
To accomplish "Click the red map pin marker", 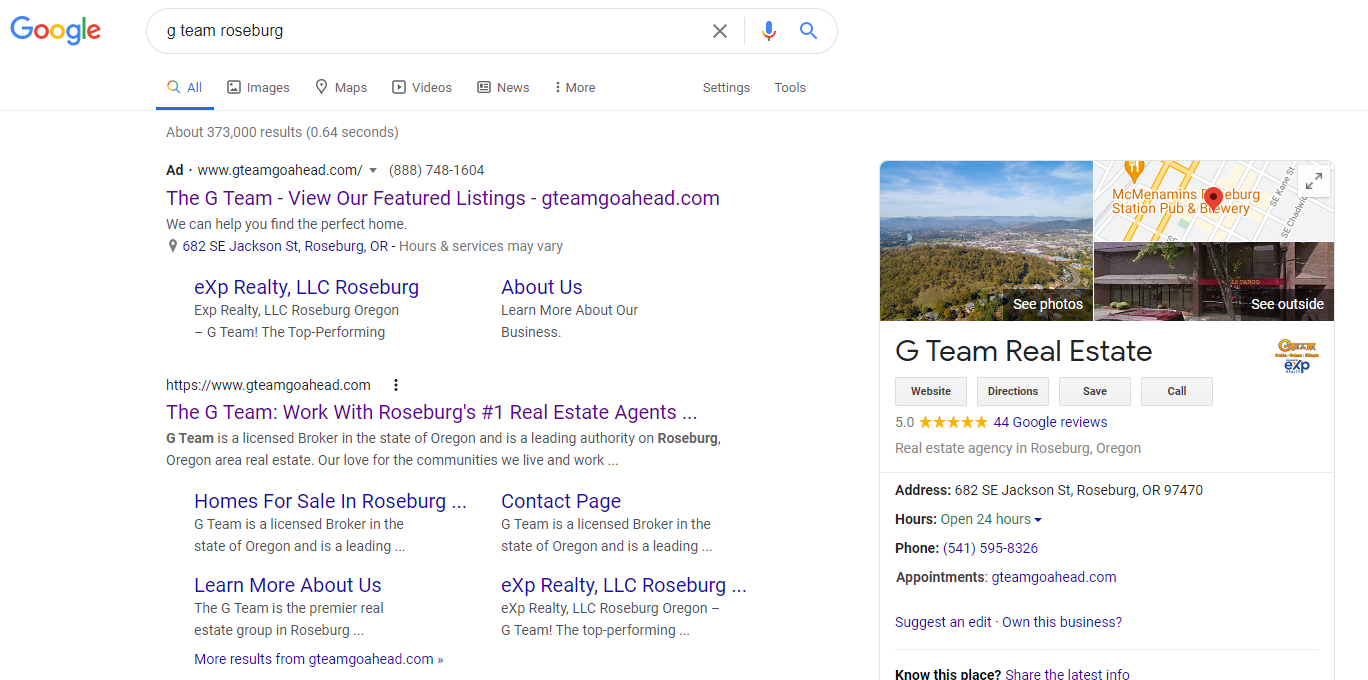I will click(1213, 197).
